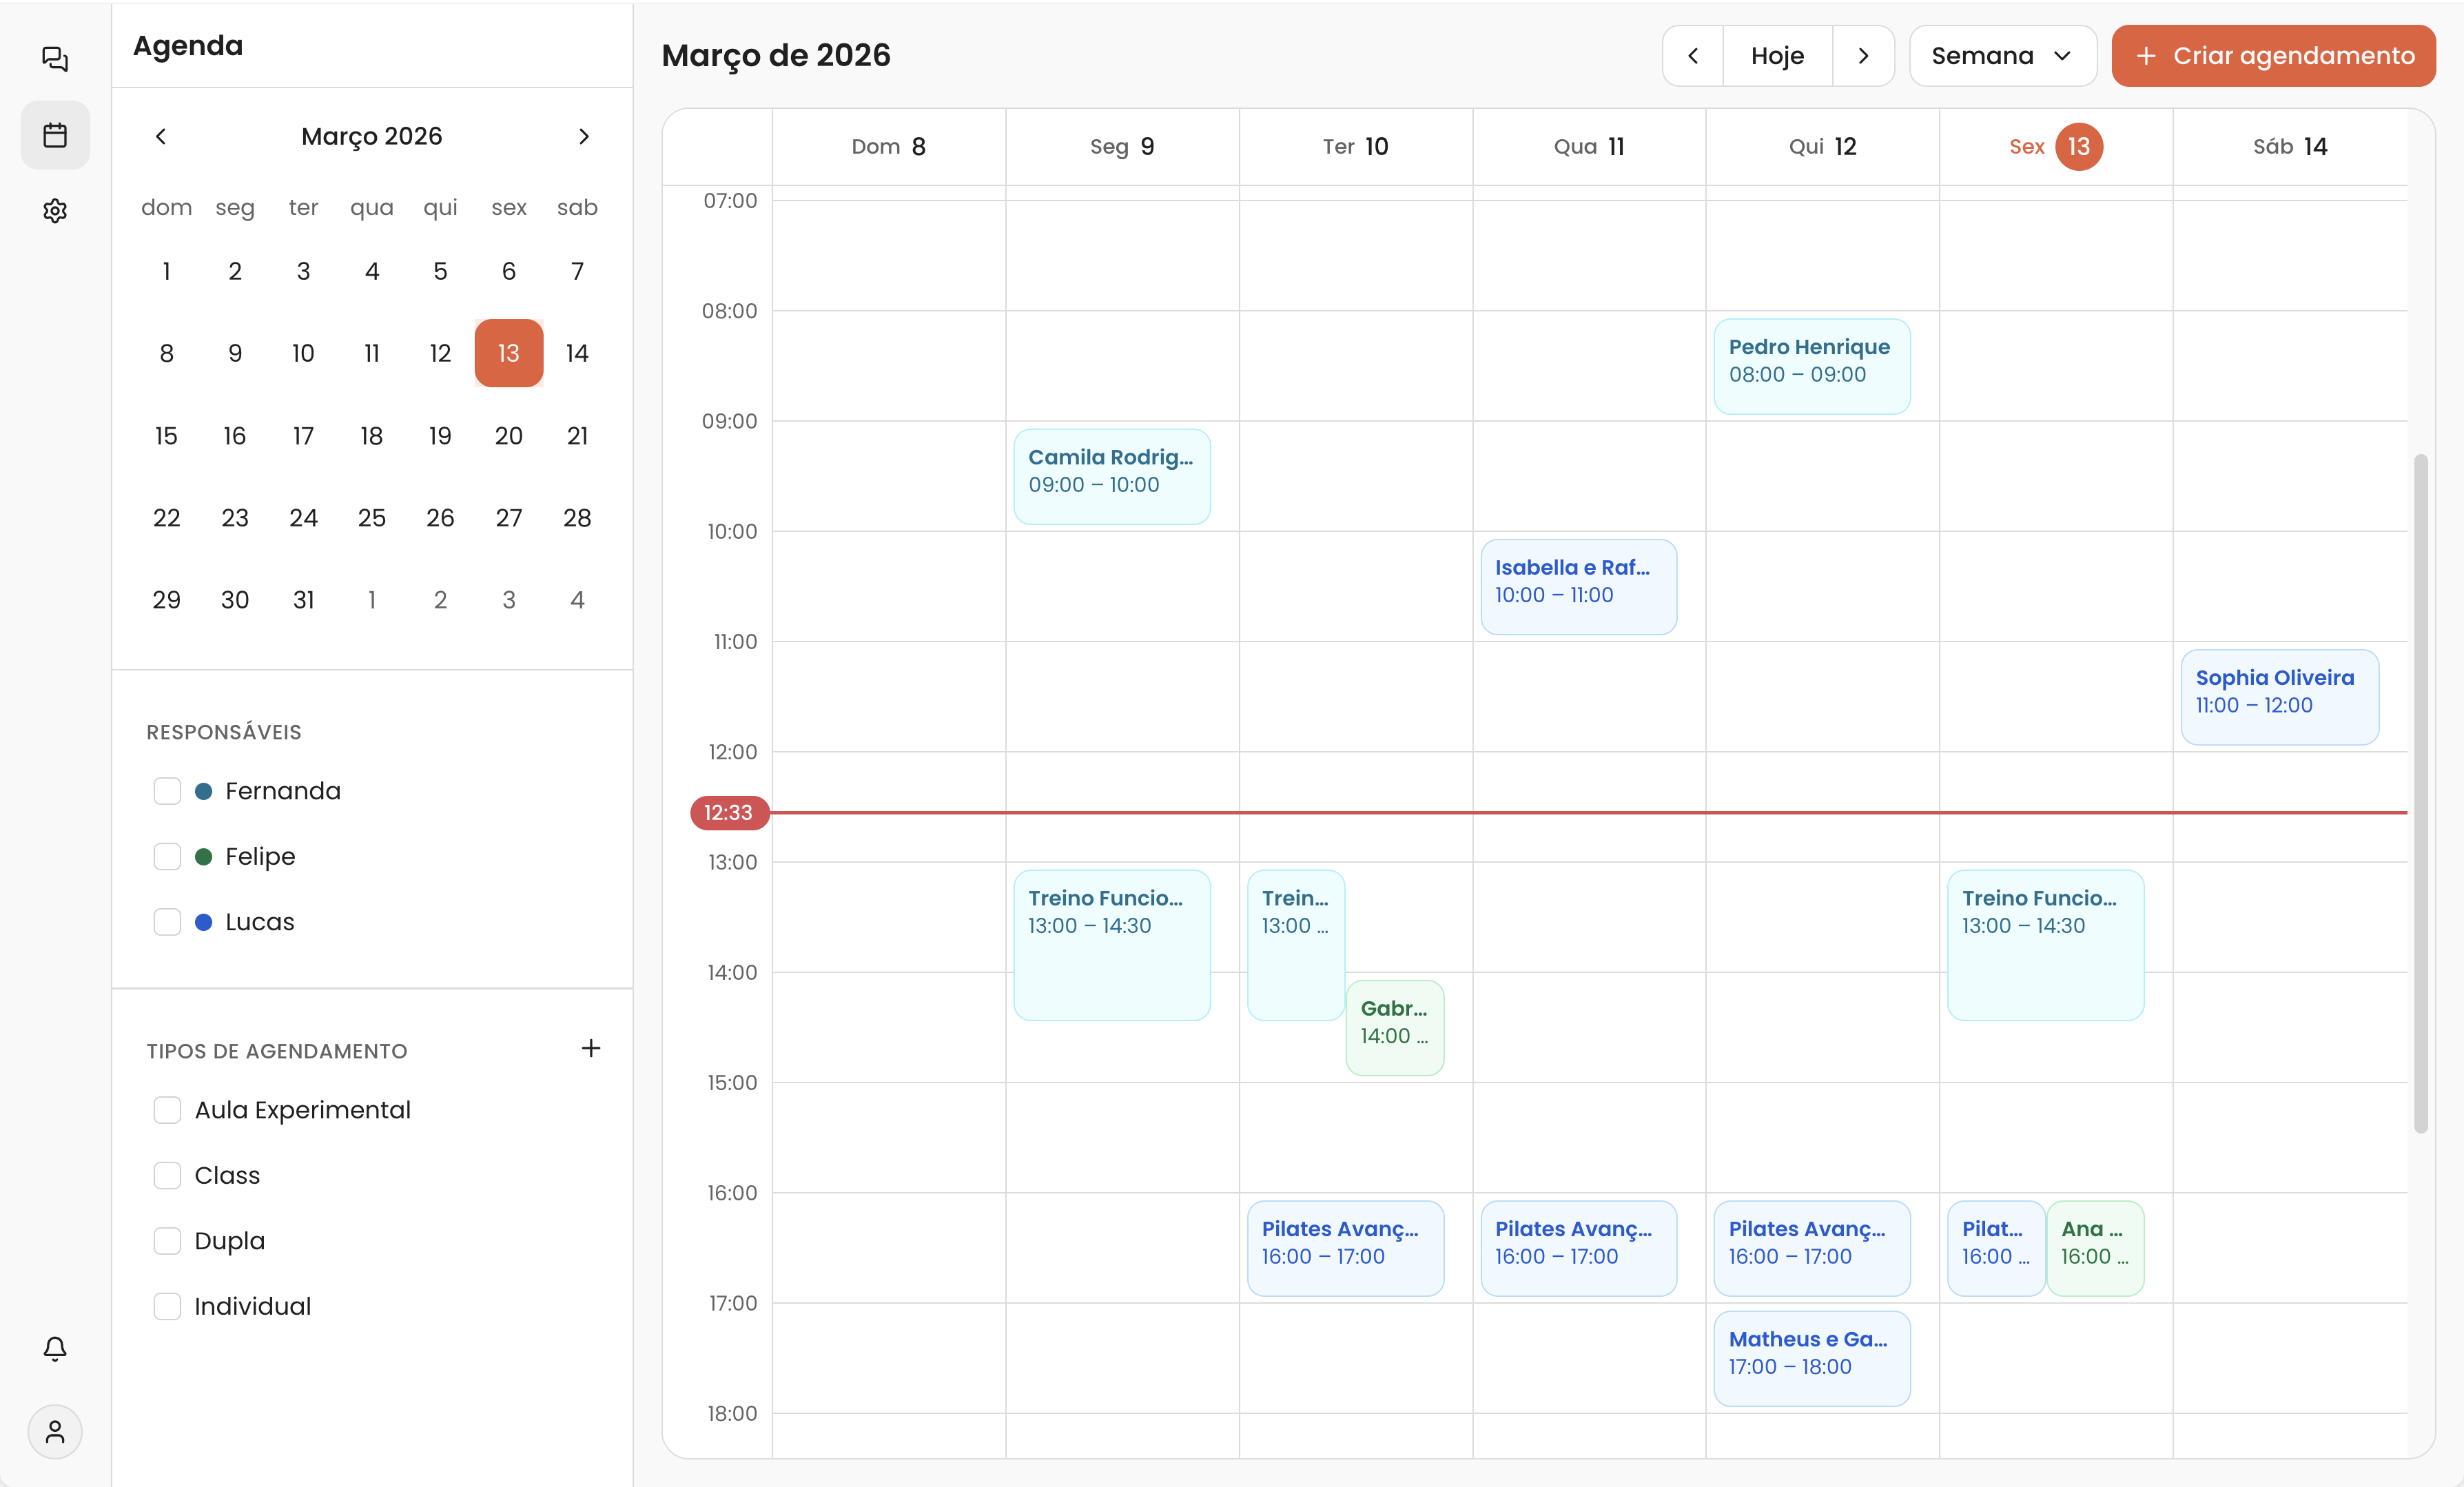Viewport: 2464px width, 1487px height.
Task: Open settings gear in sidebar
Action: click(55, 211)
